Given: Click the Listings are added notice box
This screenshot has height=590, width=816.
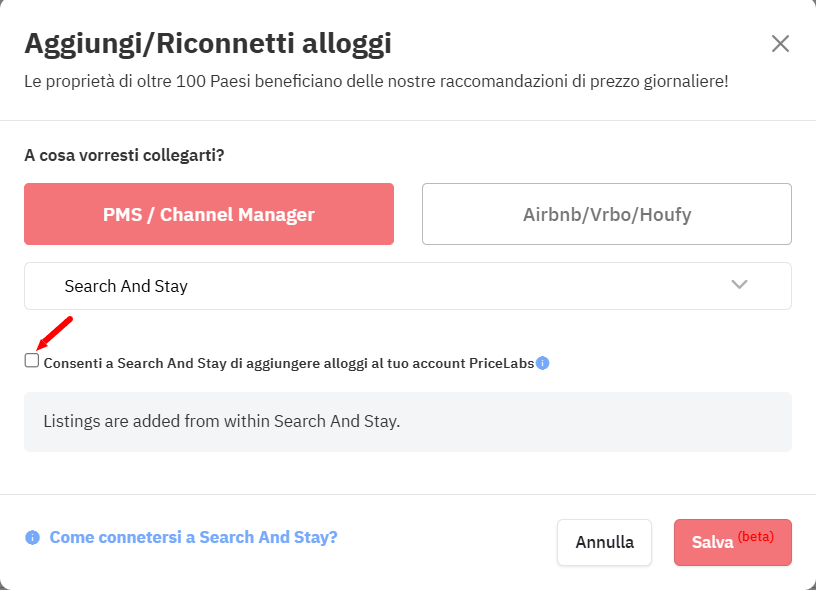Looking at the screenshot, I should [x=408, y=422].
